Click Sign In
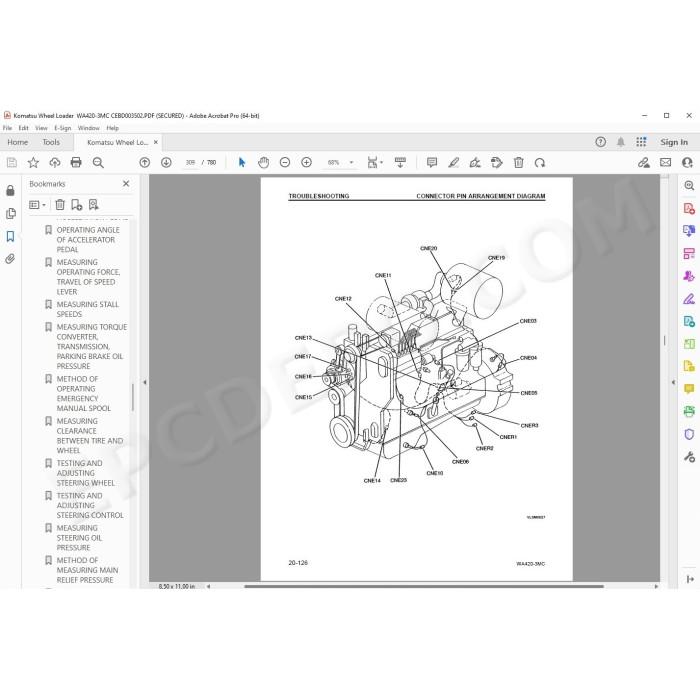Image resolution: width=700 pixels, height=700 pixels. (x=674, y=142)
